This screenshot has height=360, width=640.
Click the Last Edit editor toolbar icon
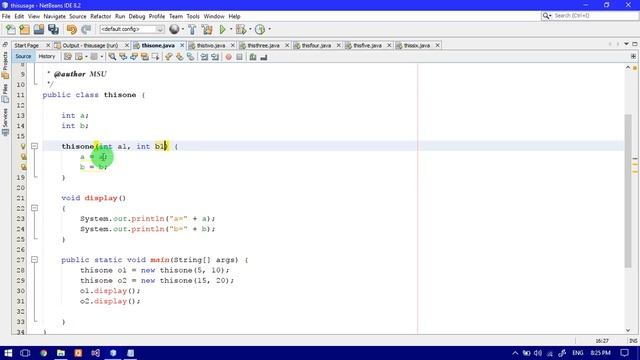tap(68, 57)
